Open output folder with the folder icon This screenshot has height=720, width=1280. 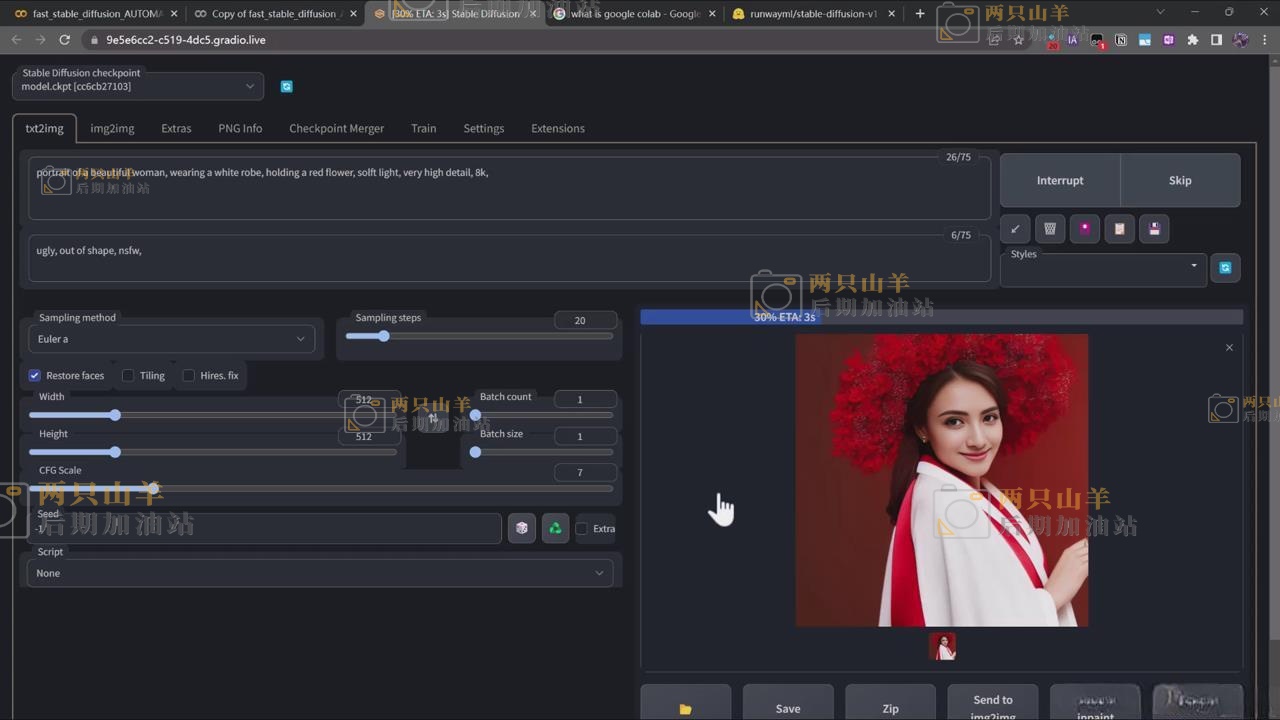685,708
